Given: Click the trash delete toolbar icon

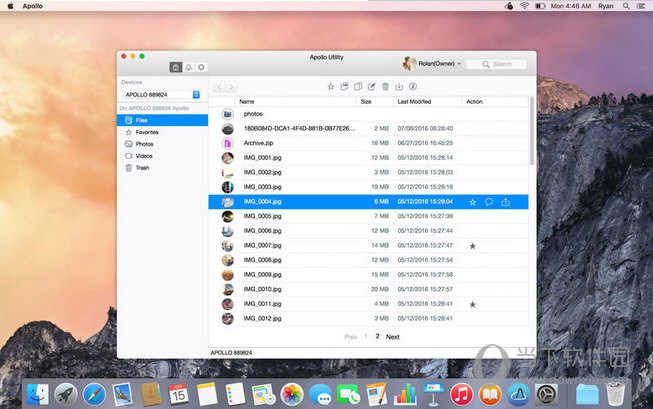Looking at the screenshot, I should click(386, 87).
